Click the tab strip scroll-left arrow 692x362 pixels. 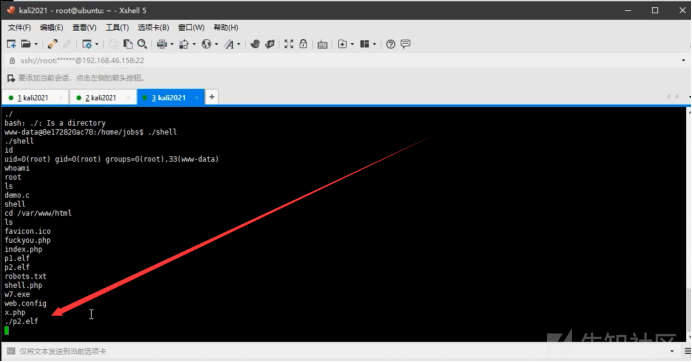[x=669, y=96]
